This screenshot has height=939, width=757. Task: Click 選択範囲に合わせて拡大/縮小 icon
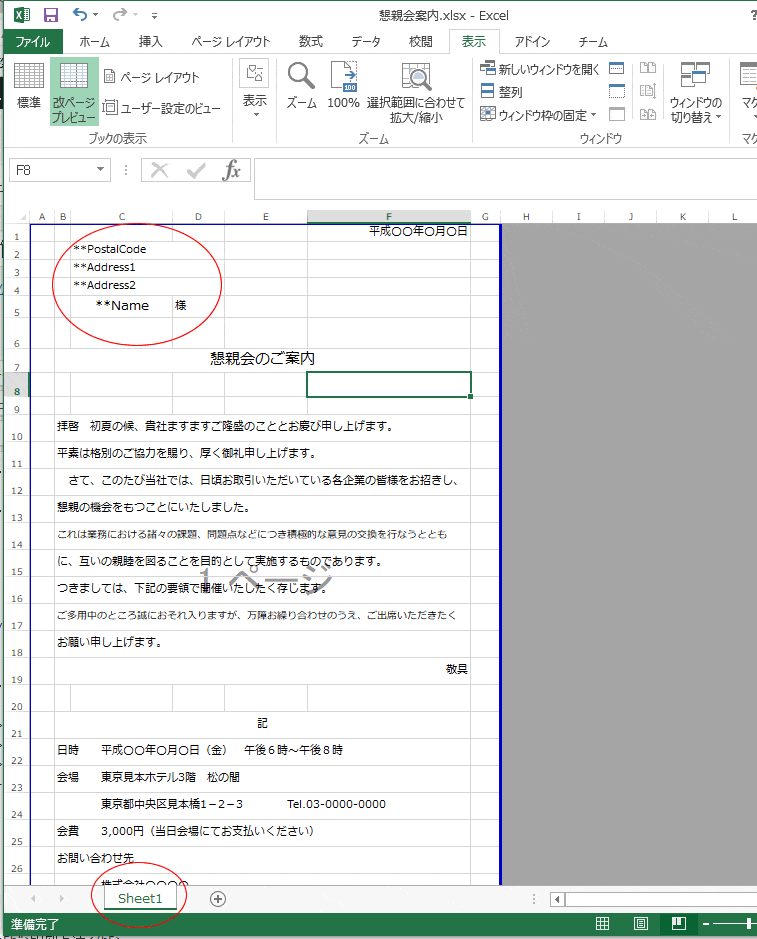[416, 91]
